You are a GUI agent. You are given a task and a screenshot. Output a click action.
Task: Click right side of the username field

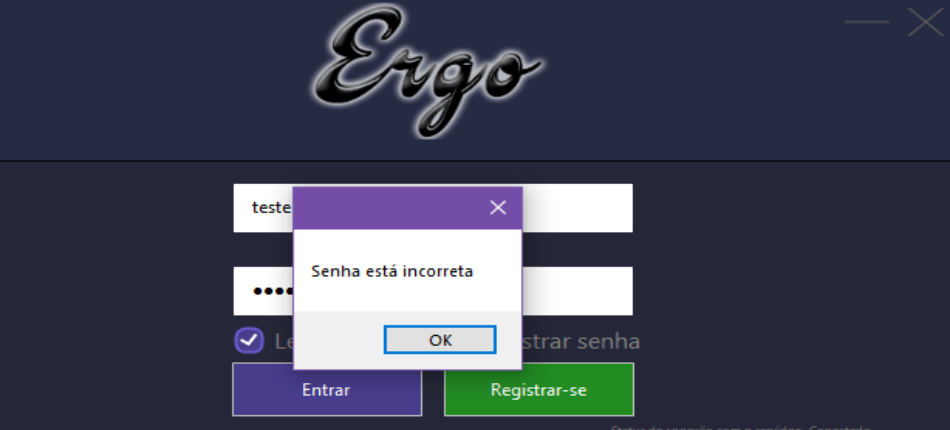tap(576, 208)
